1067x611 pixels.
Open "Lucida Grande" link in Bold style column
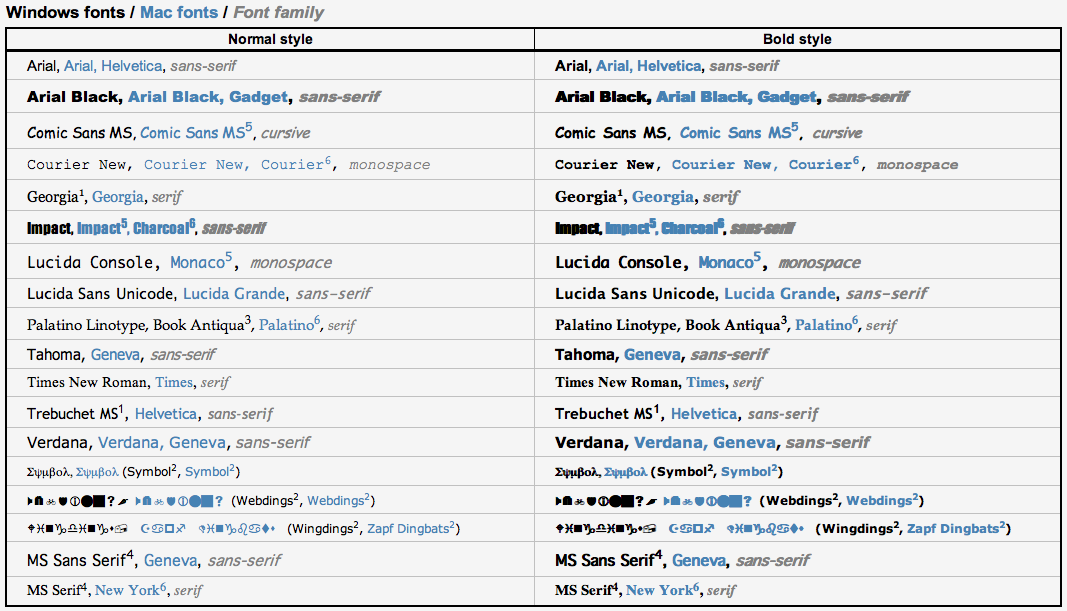click(x=780, y=294)
